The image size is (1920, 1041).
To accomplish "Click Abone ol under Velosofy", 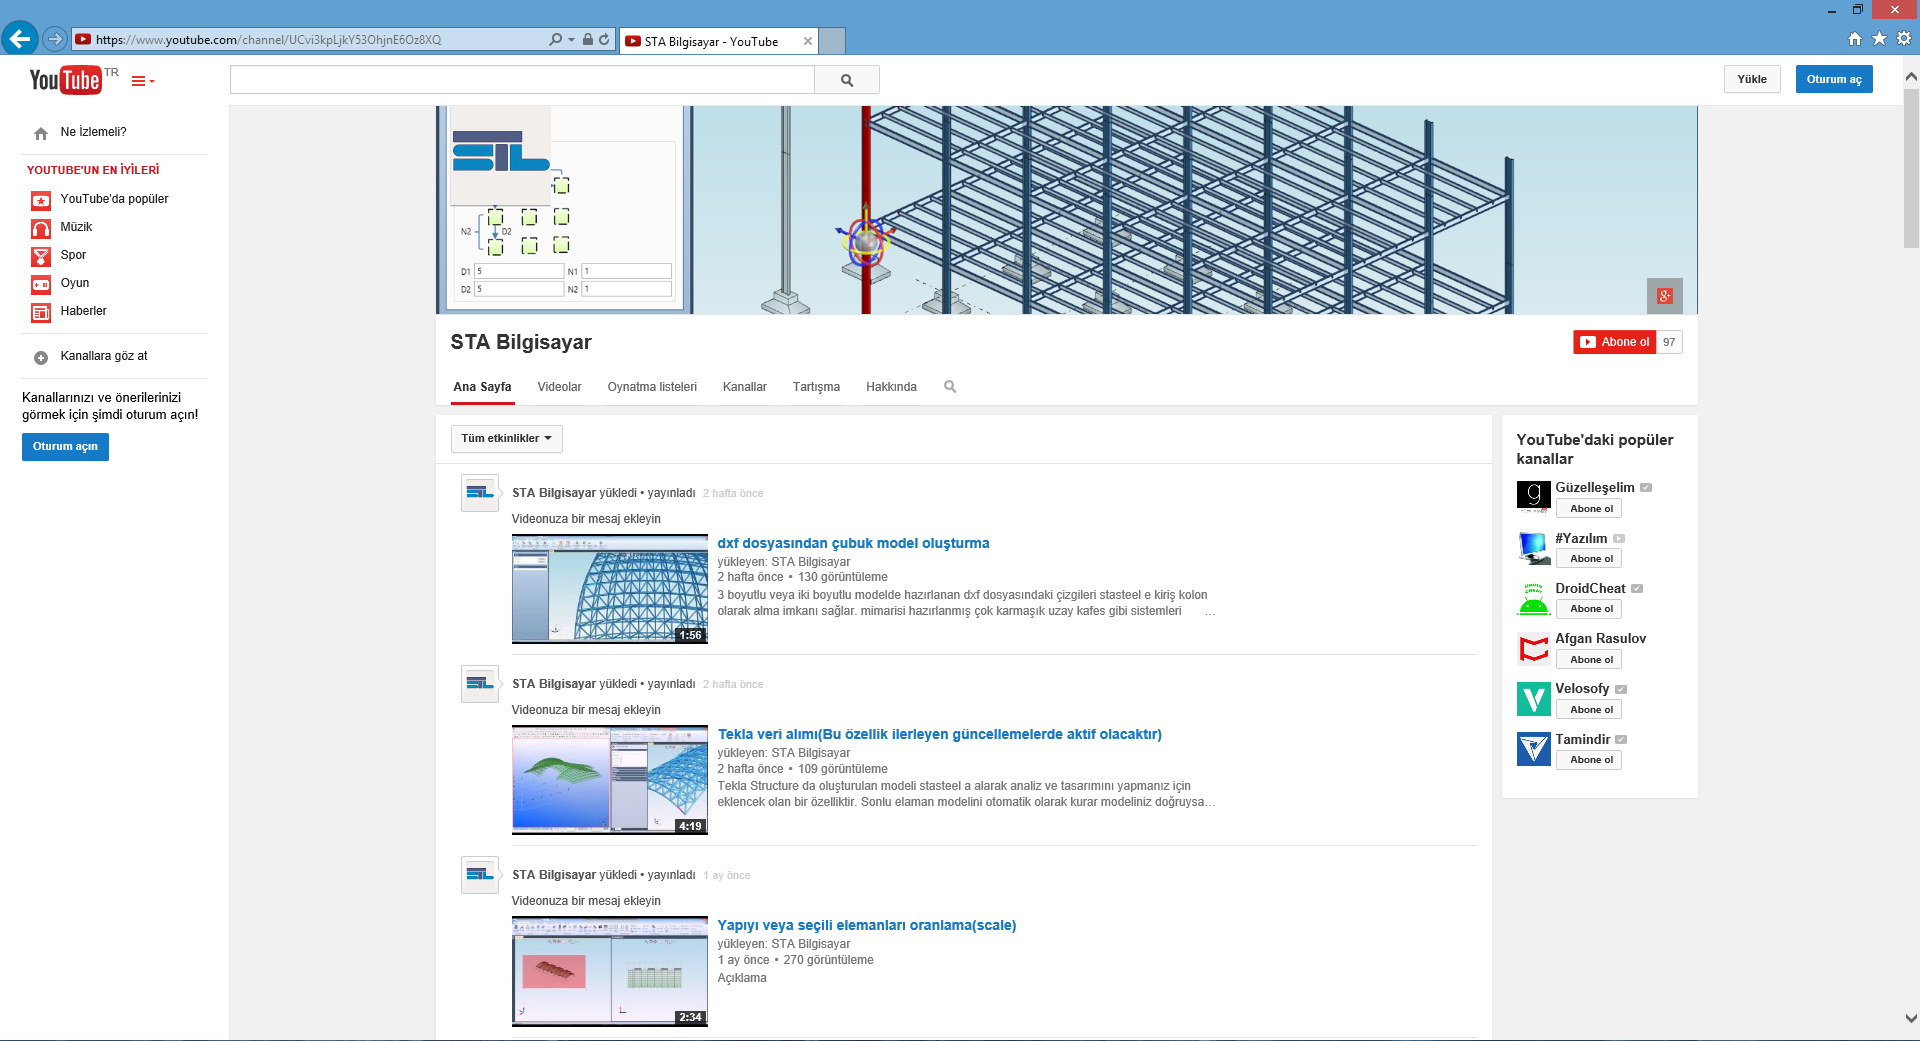I will click(x=1589, y=710).
